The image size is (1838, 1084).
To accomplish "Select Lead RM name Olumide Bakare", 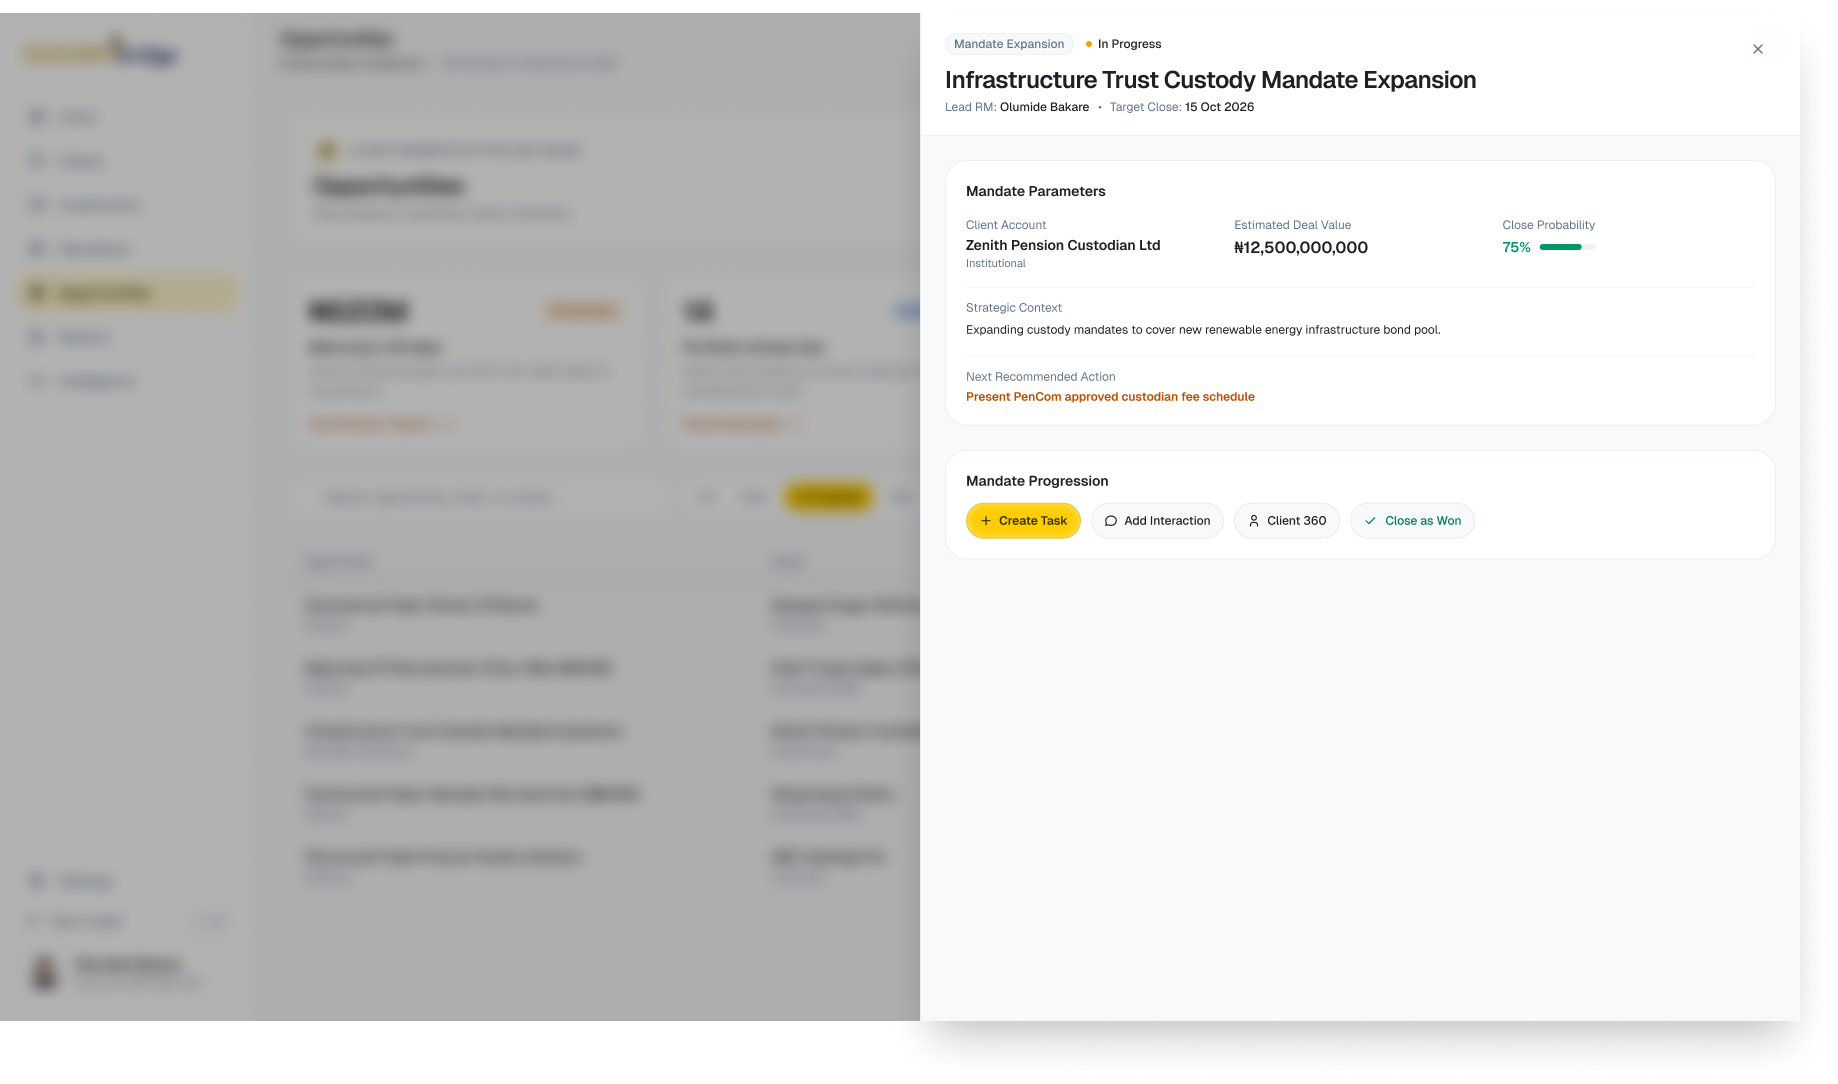I will pos(1044,107).
